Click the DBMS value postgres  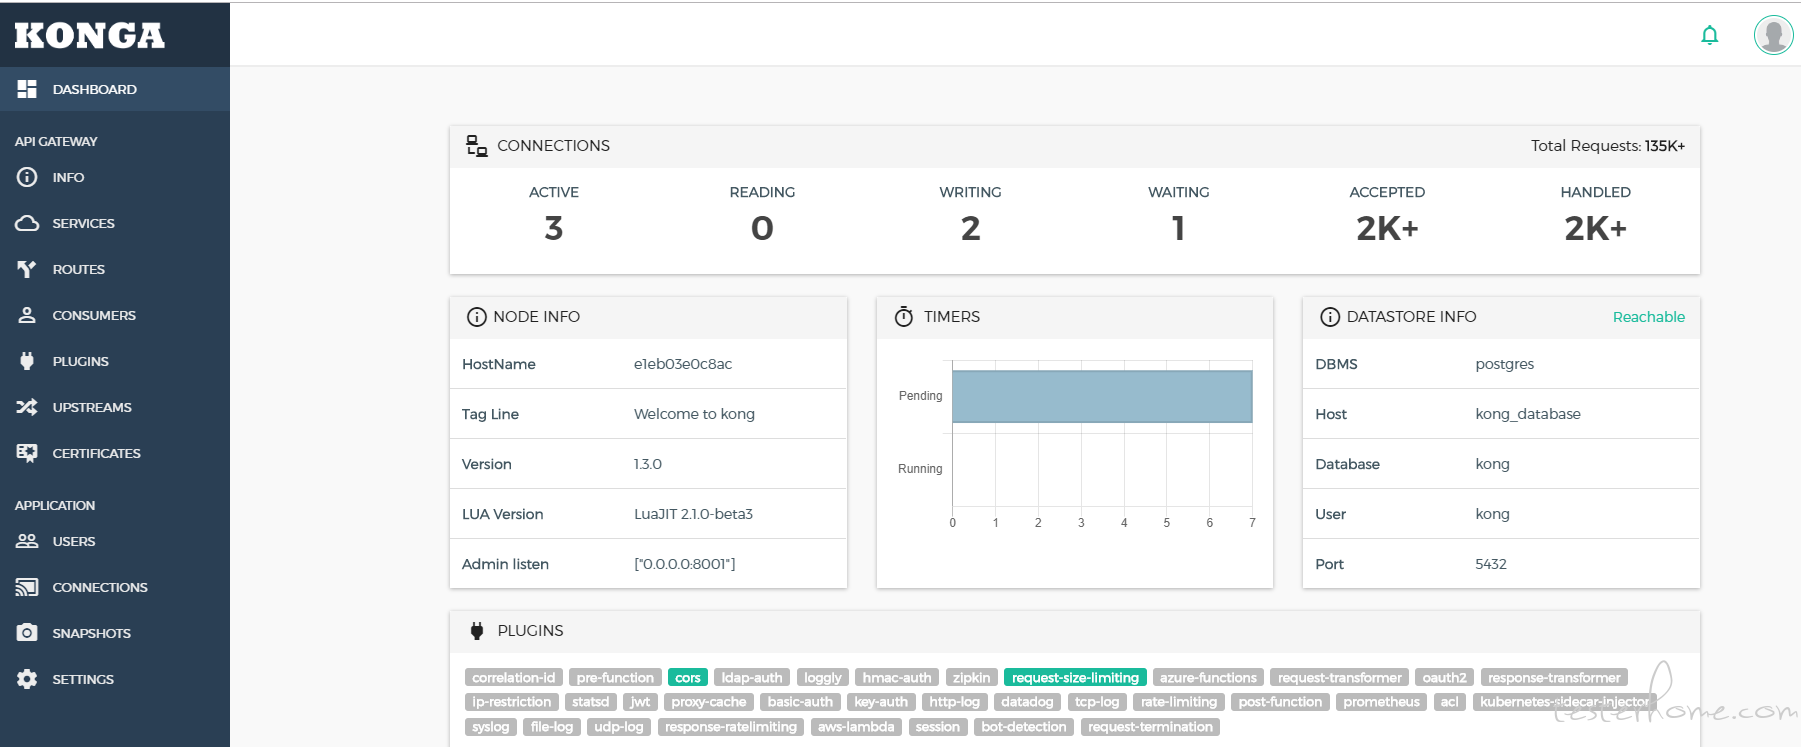click(1504, 364)
